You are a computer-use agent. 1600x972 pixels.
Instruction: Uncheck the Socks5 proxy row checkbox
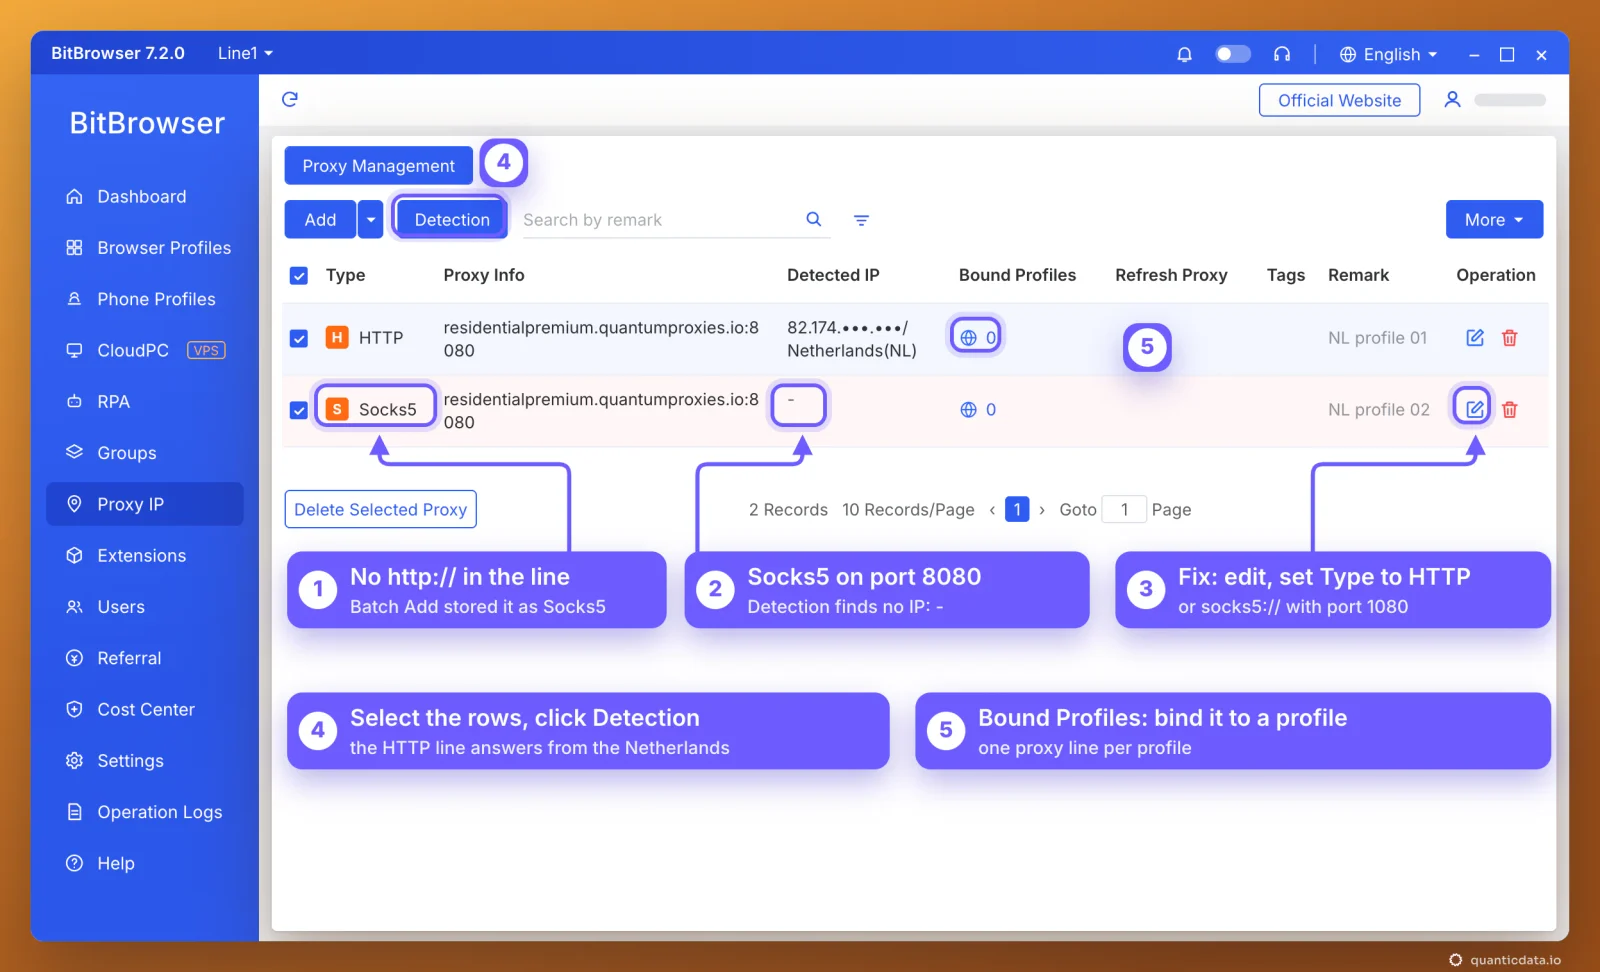tap(299, 410)
